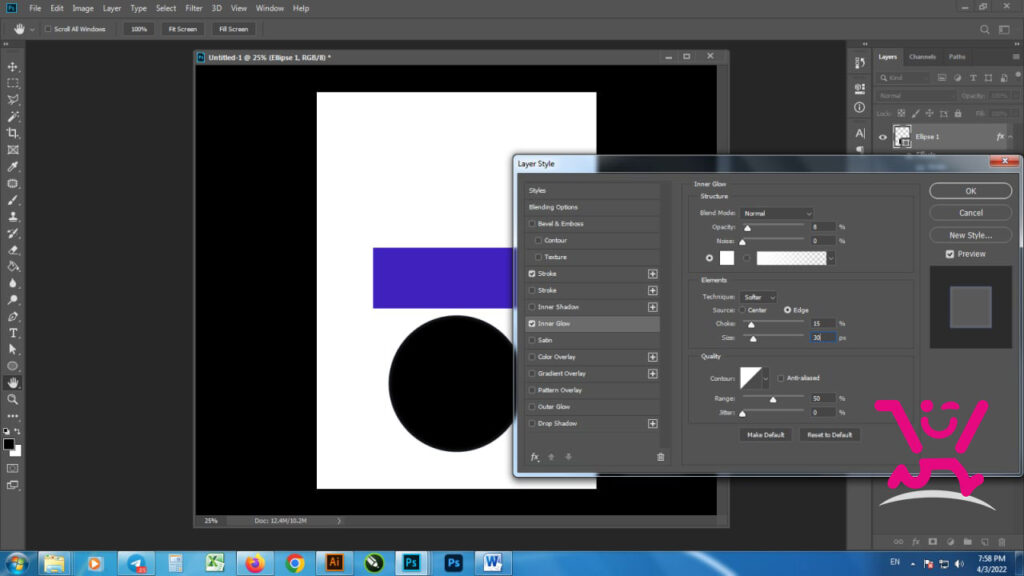The height and width of the screenshot is (576, 1024).
Task: Click the trash icon in Layer Style
Action: coord(660,457)
